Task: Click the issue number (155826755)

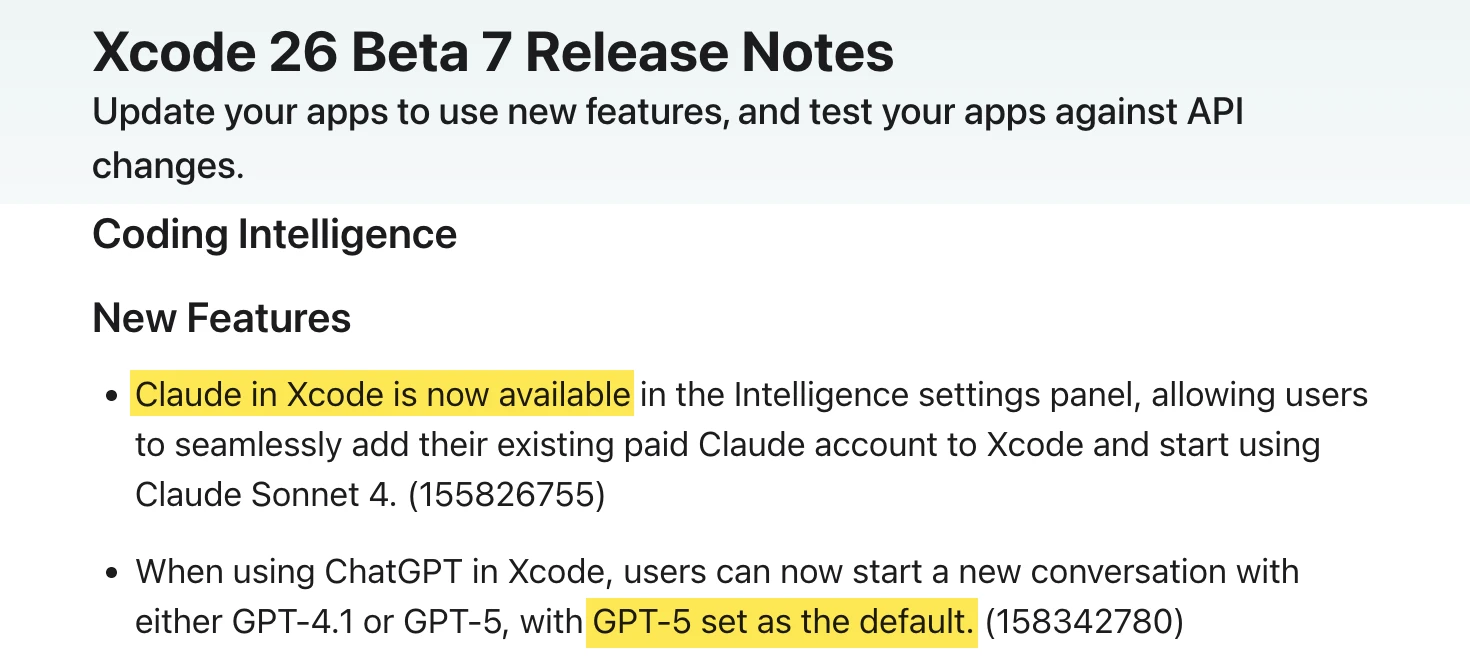Action: 506,495
